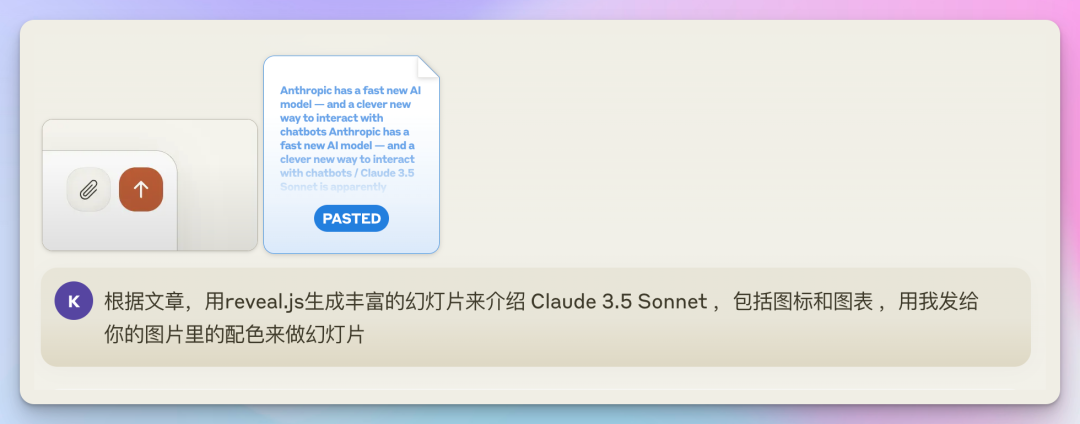This screenshot has height=424, width=1080.
Task: Click "Sonnet is apparently" faded preview text
Action: coord(333,186)
